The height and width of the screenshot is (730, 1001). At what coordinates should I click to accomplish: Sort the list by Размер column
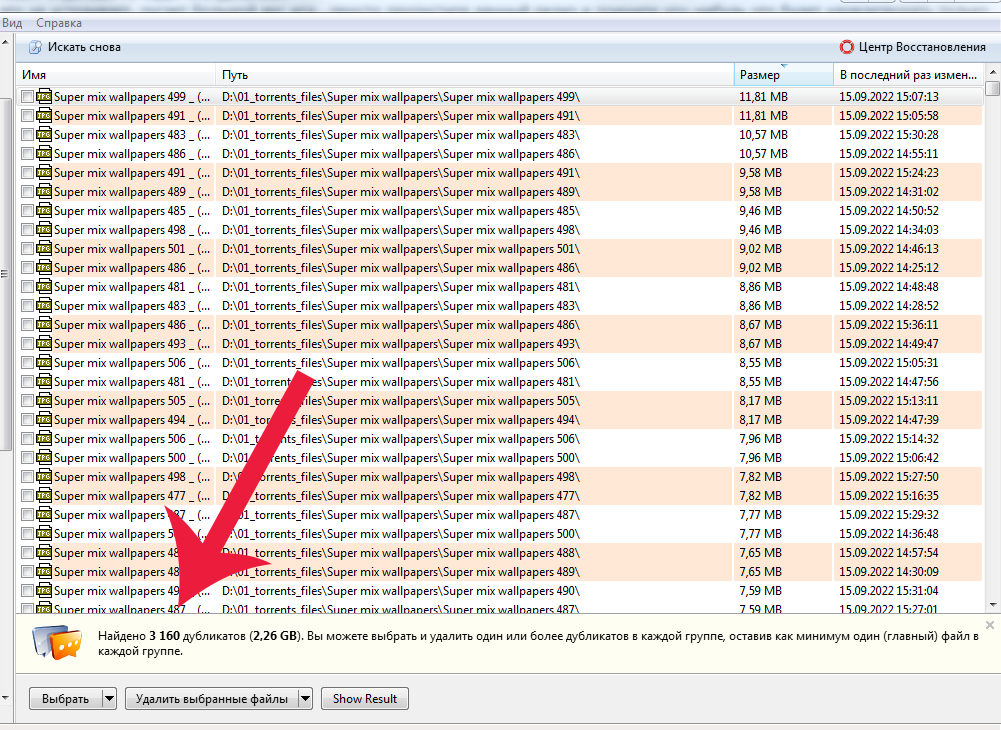click(x=782, y=75)
